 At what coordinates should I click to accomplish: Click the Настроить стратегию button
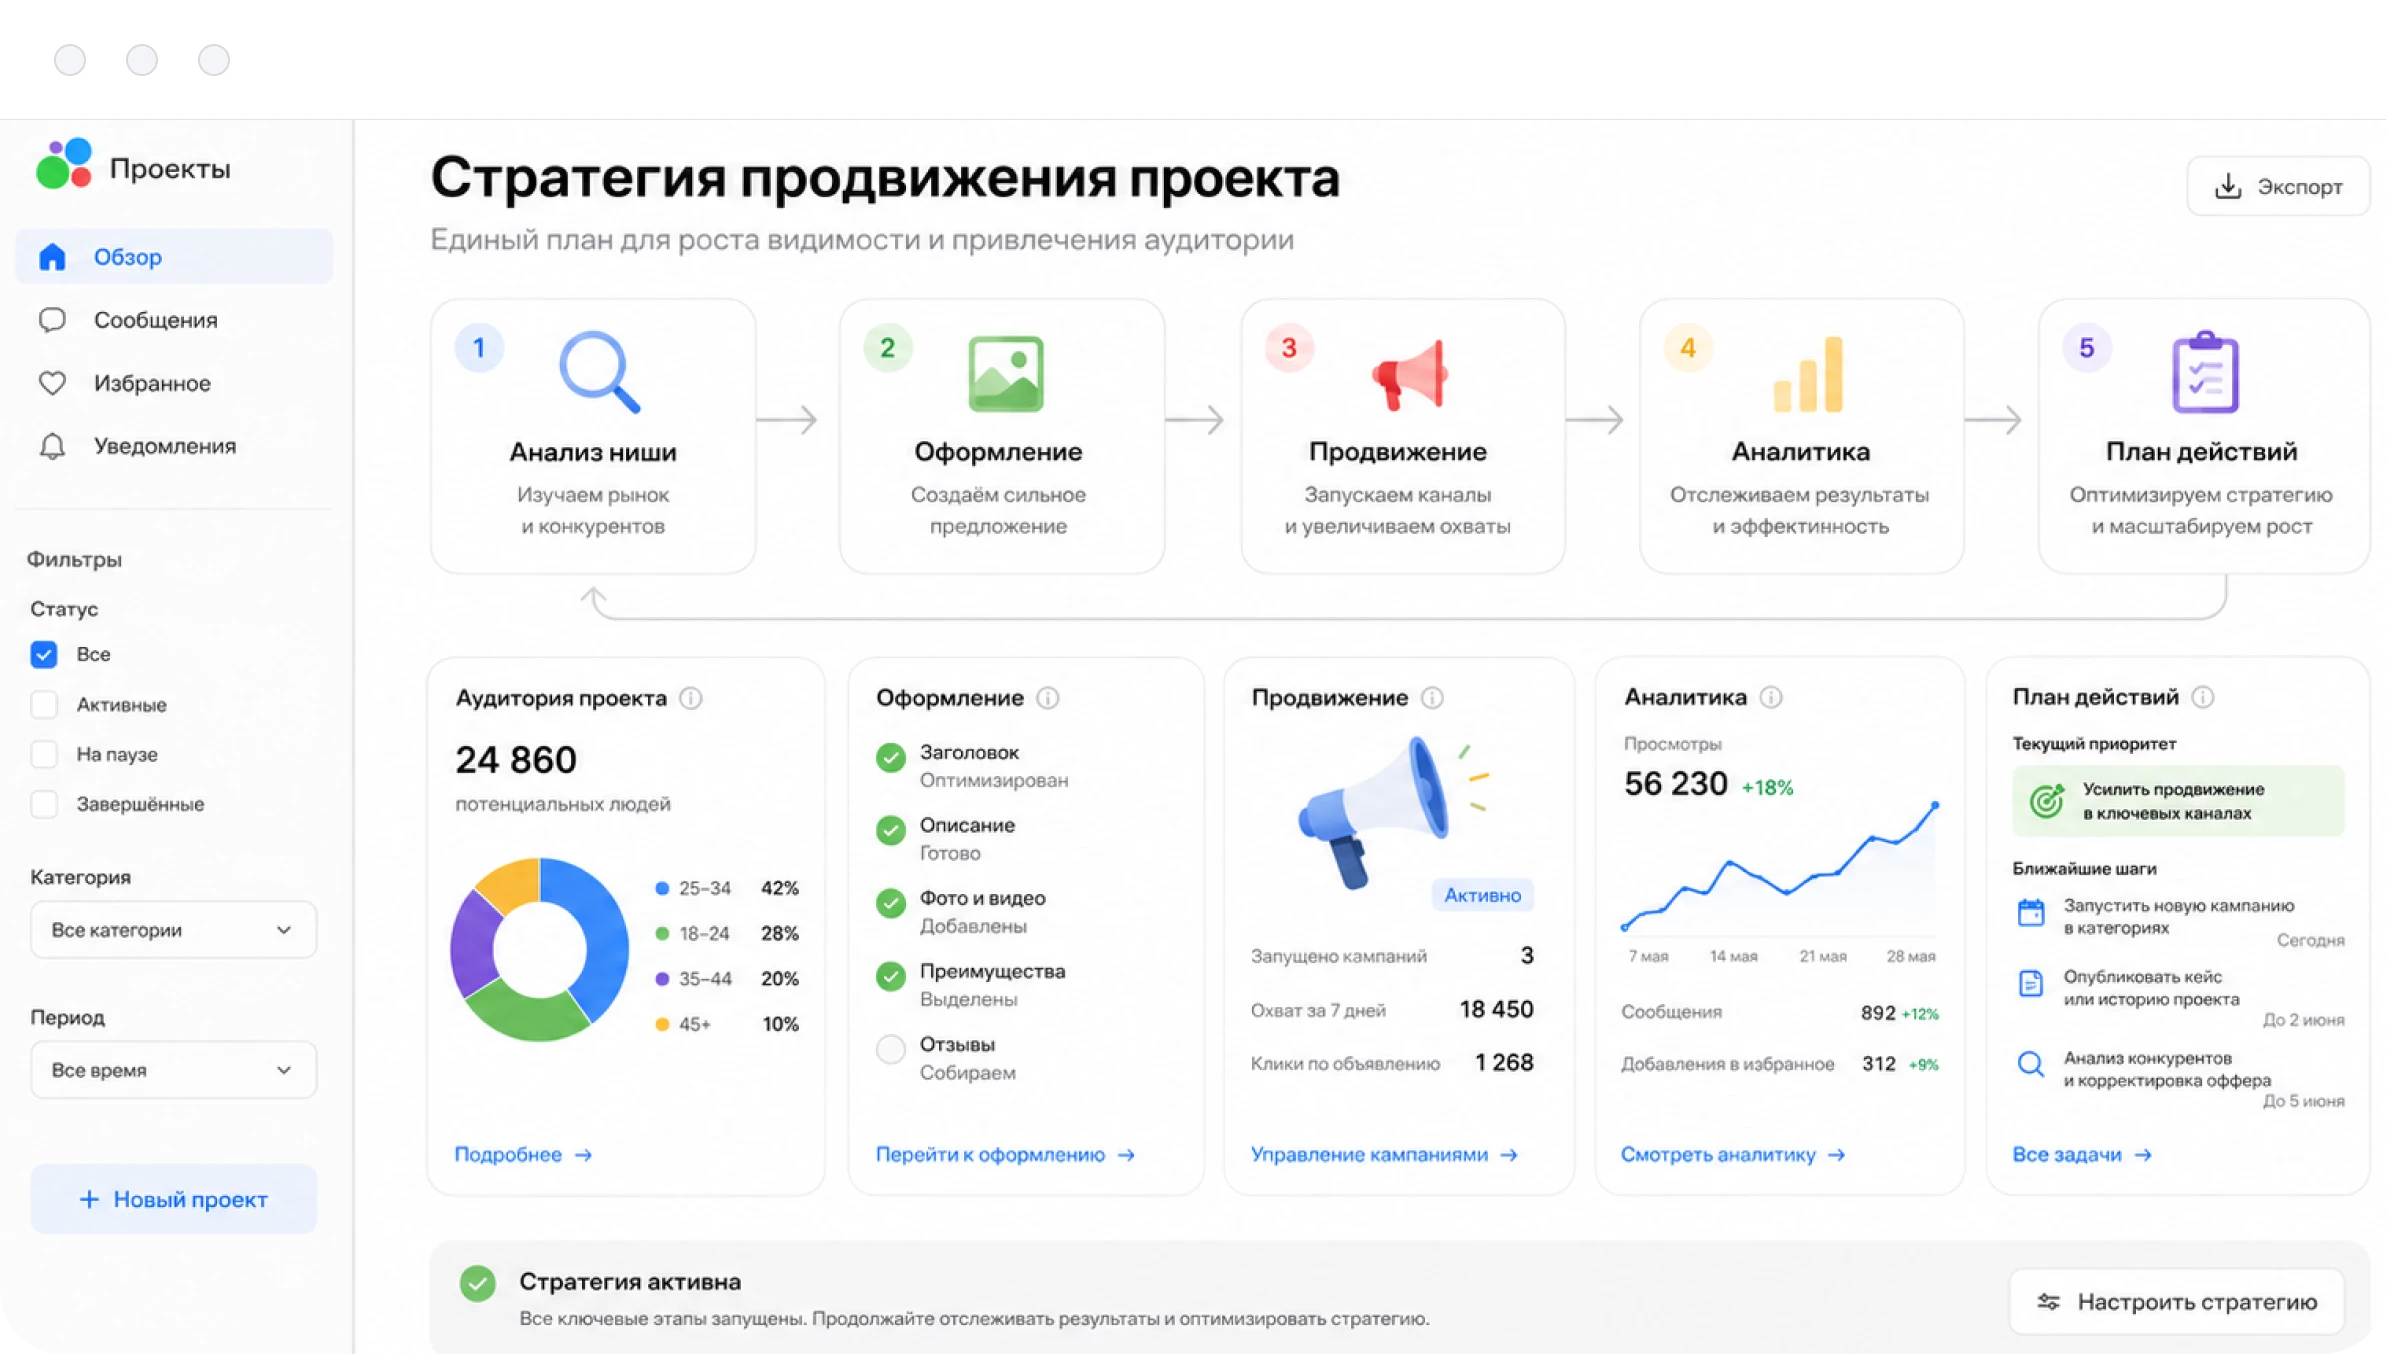[2177, 1301]
